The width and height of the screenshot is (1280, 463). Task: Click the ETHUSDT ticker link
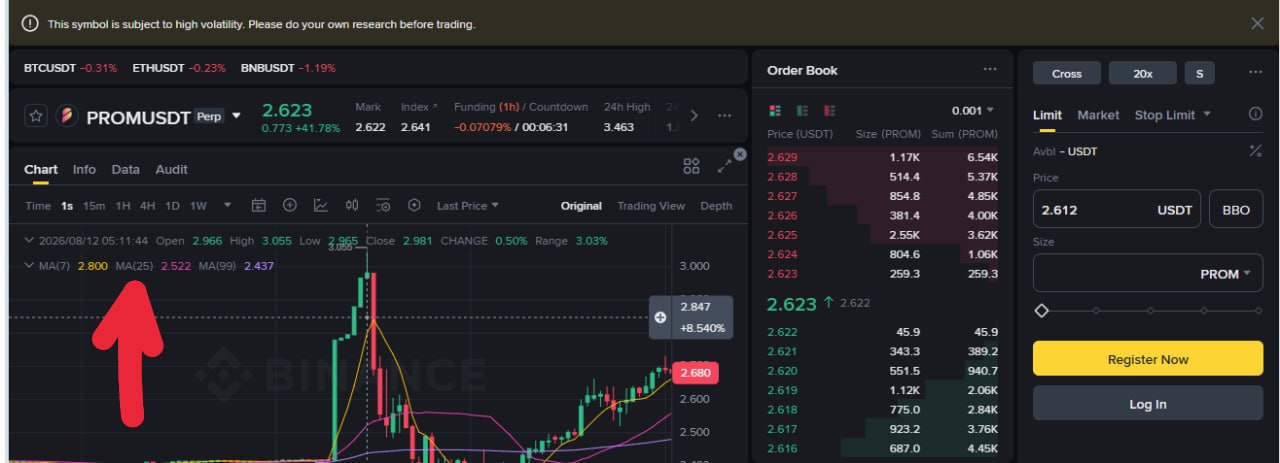(179, 68)
